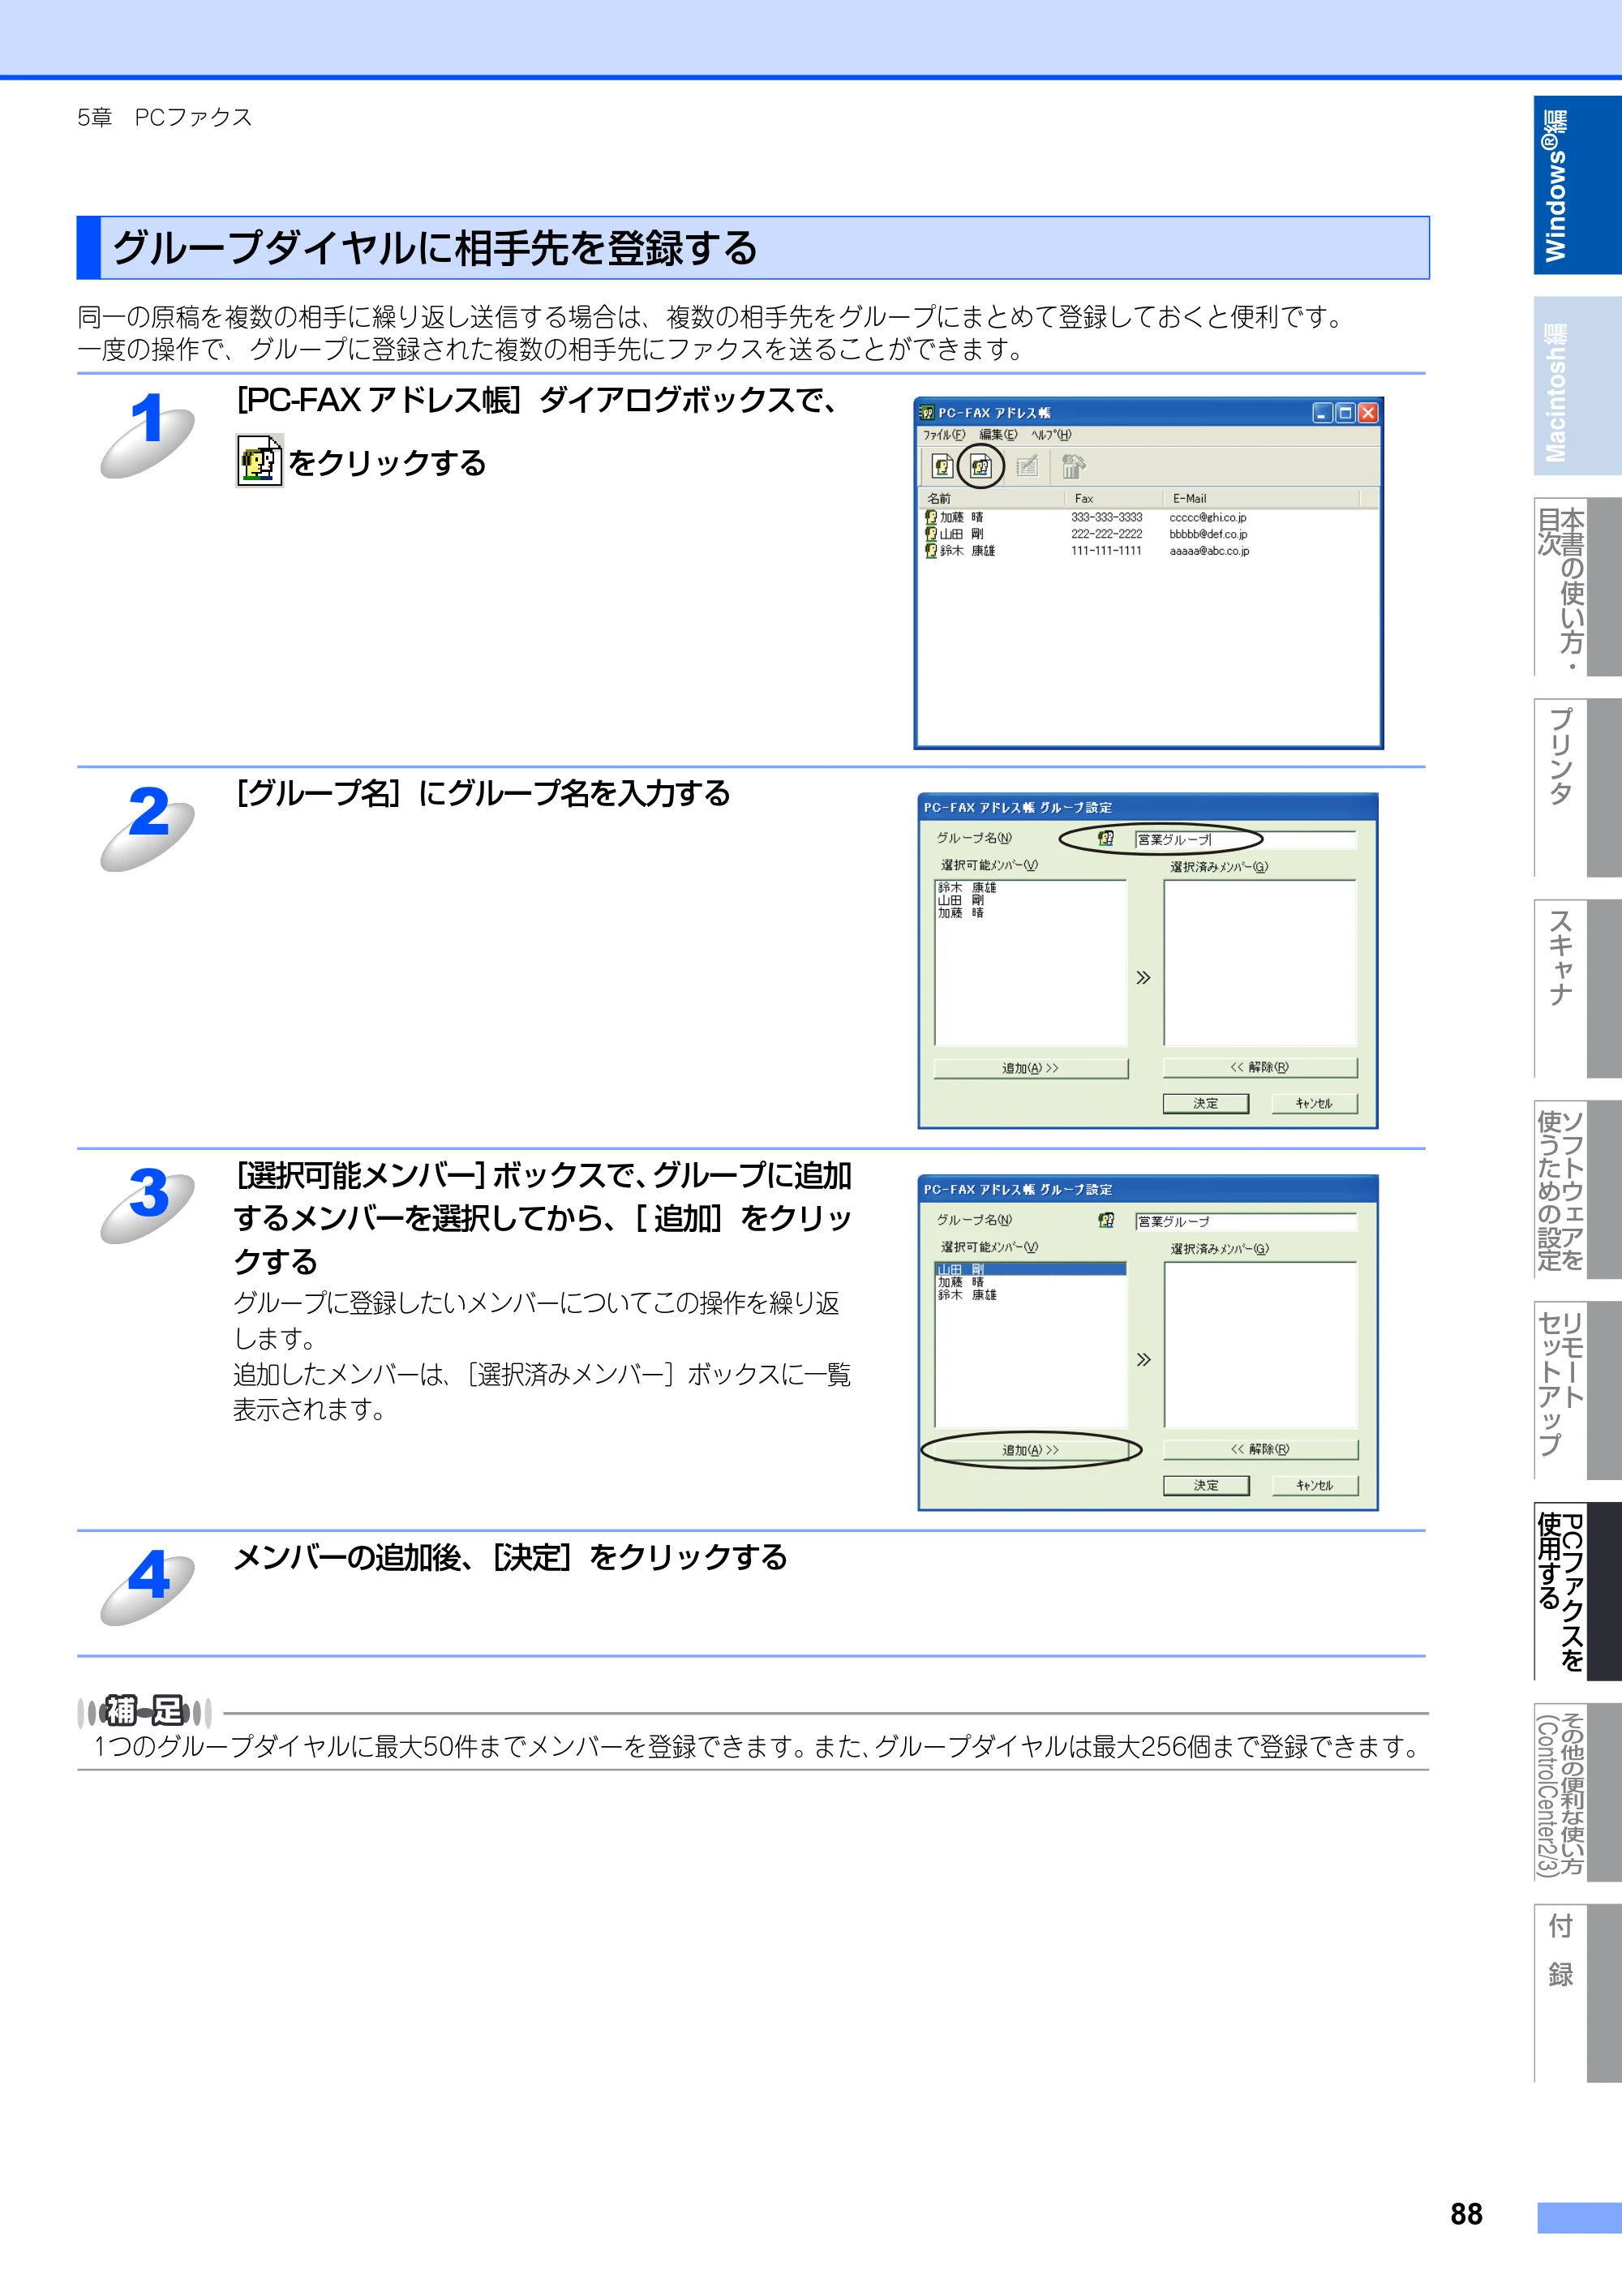This screenshot has width=1622, height=2296.
Task: Click << 解除(R) button in step 2 dialog
Action: (x=1260, y=1067)
